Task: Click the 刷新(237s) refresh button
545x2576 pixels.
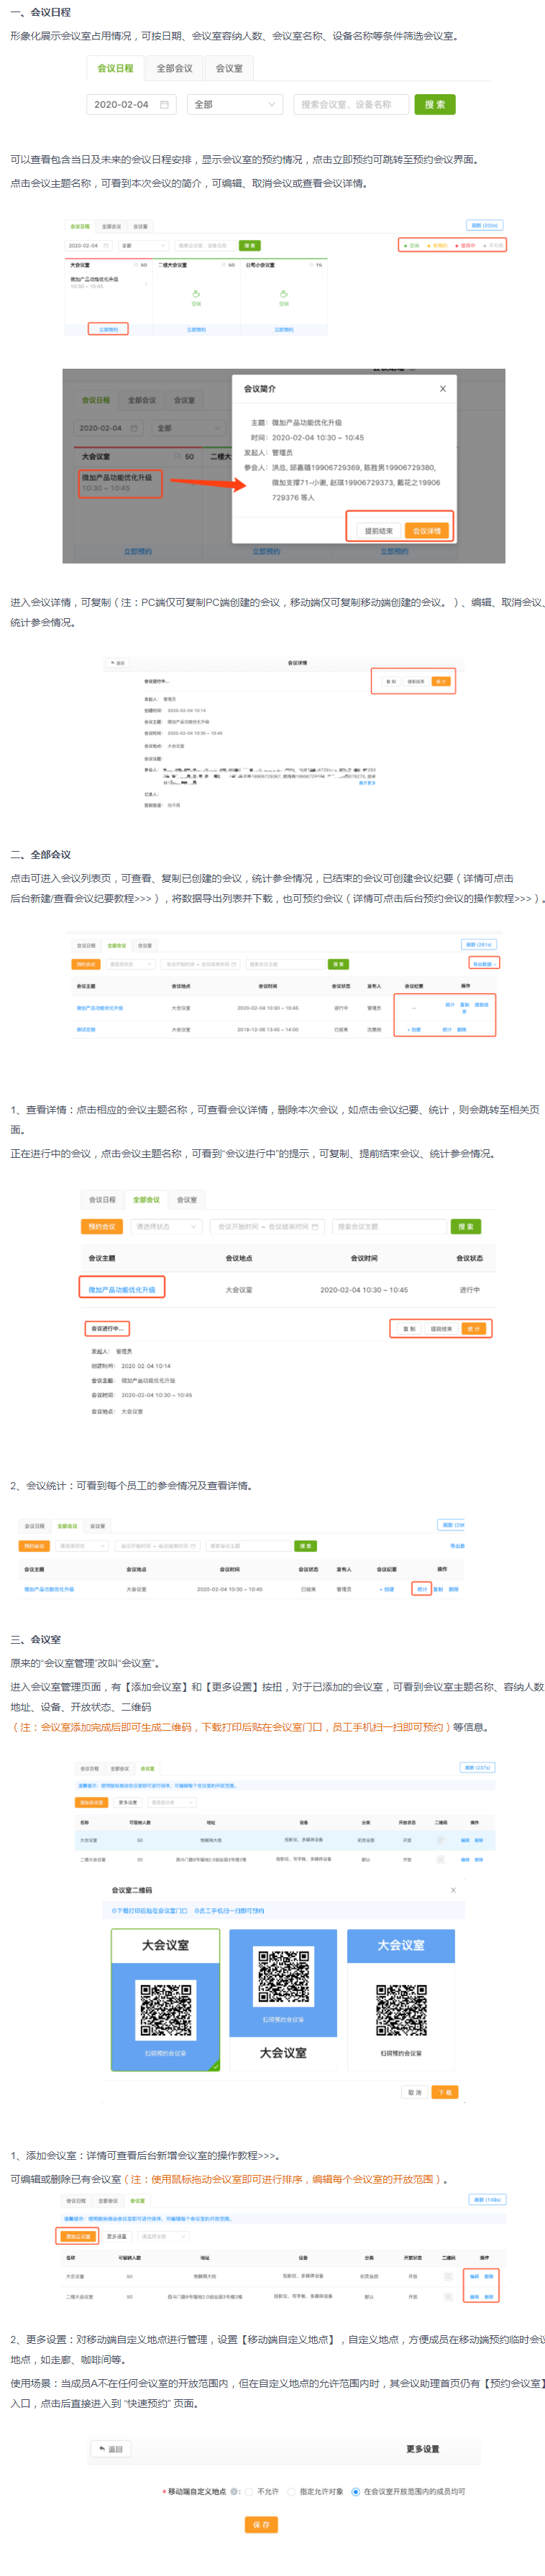Action: click(x=477, y=1767)
